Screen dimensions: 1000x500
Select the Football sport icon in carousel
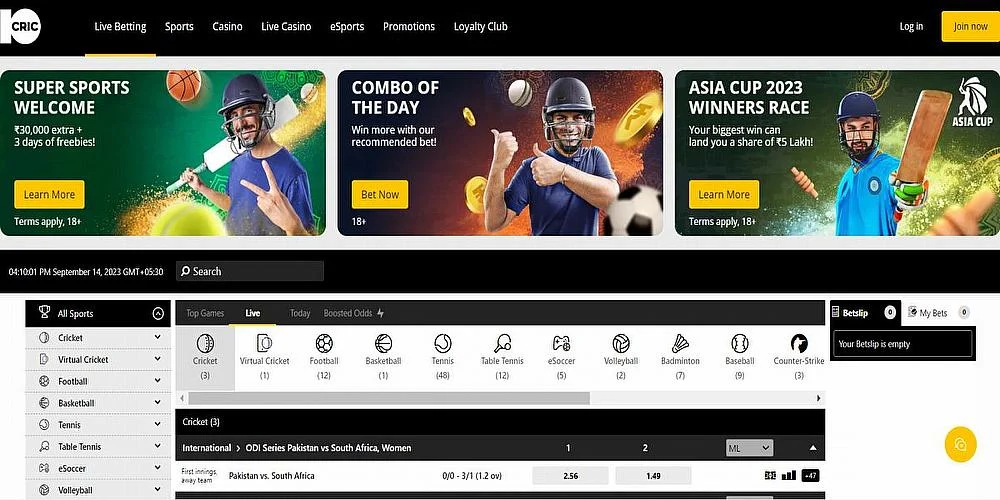tap(324, 344)
